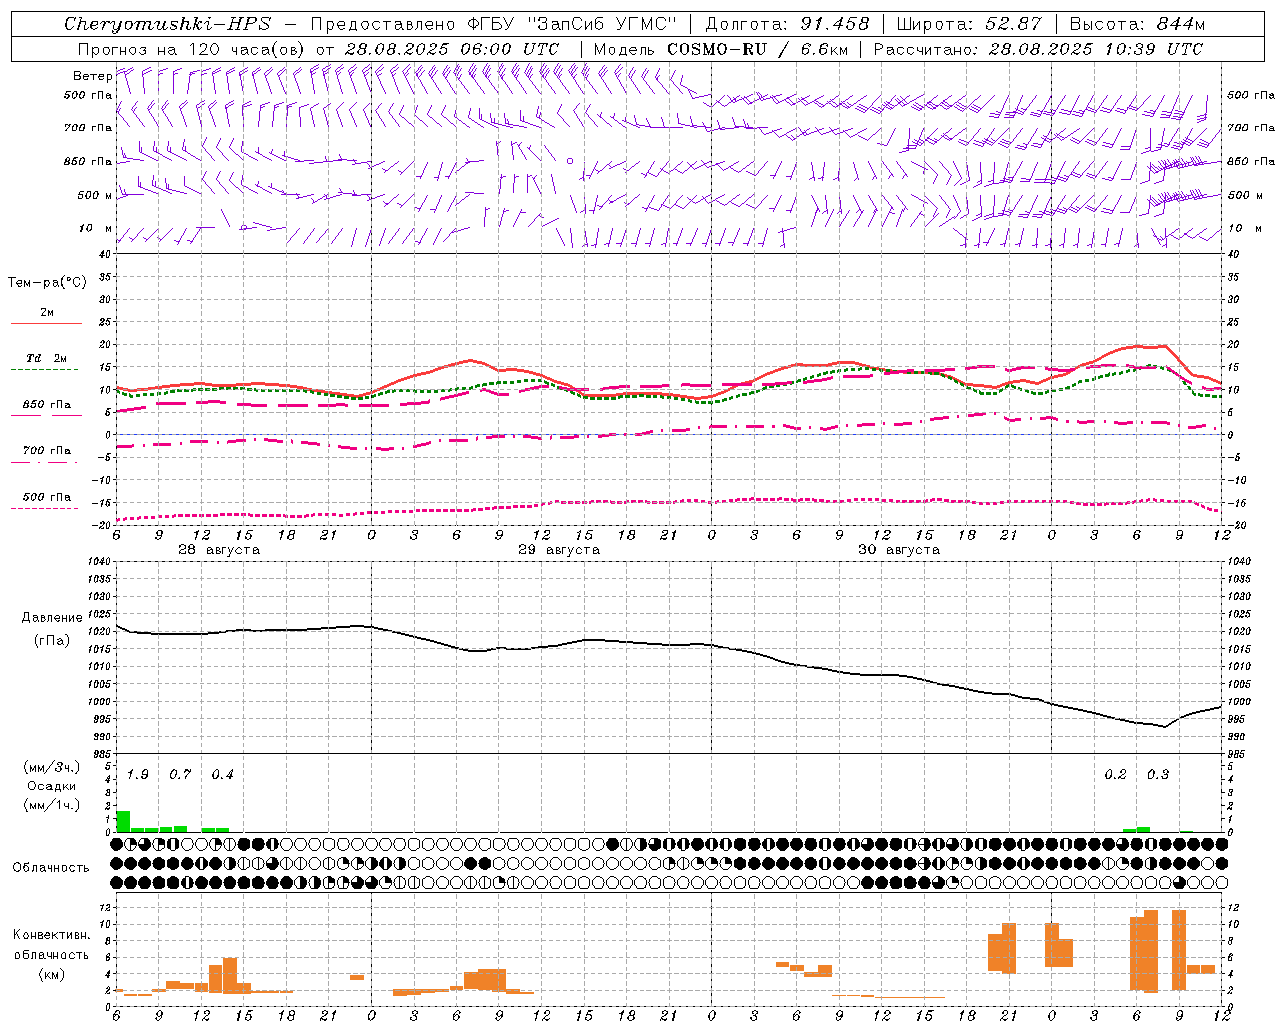Click right-side '850 гПа' wind level label

(x=1251, y=161)
